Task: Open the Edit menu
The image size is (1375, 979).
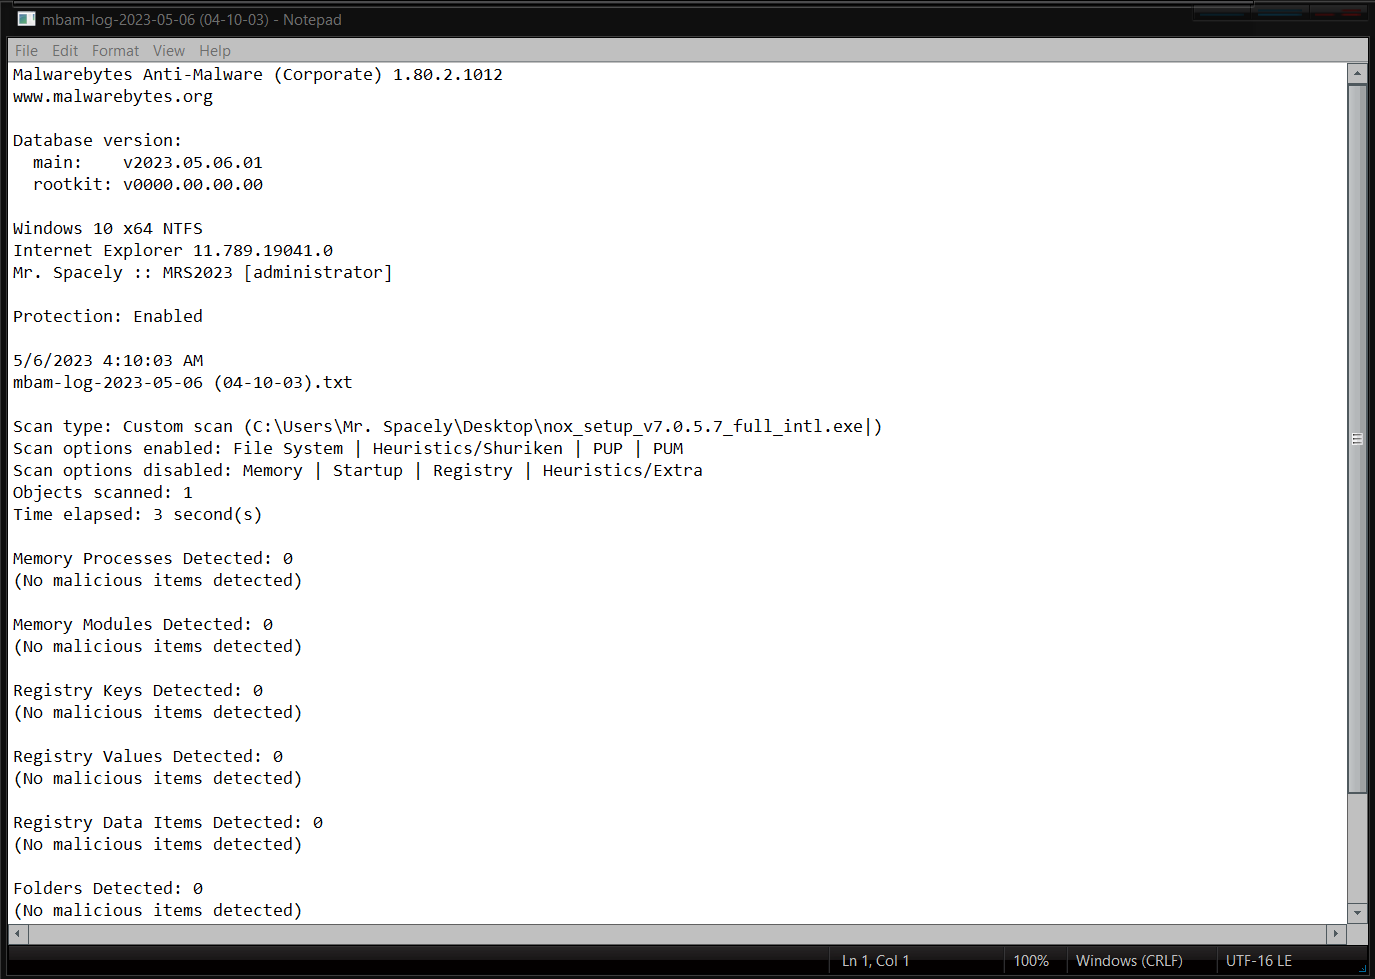Action: 65,51
